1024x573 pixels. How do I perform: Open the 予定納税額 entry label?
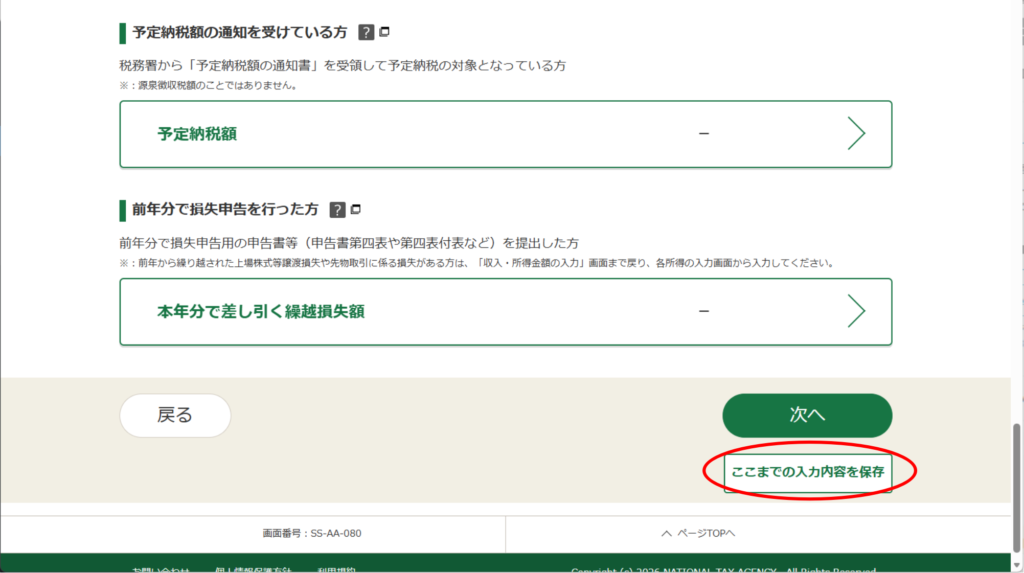[197, 134]
